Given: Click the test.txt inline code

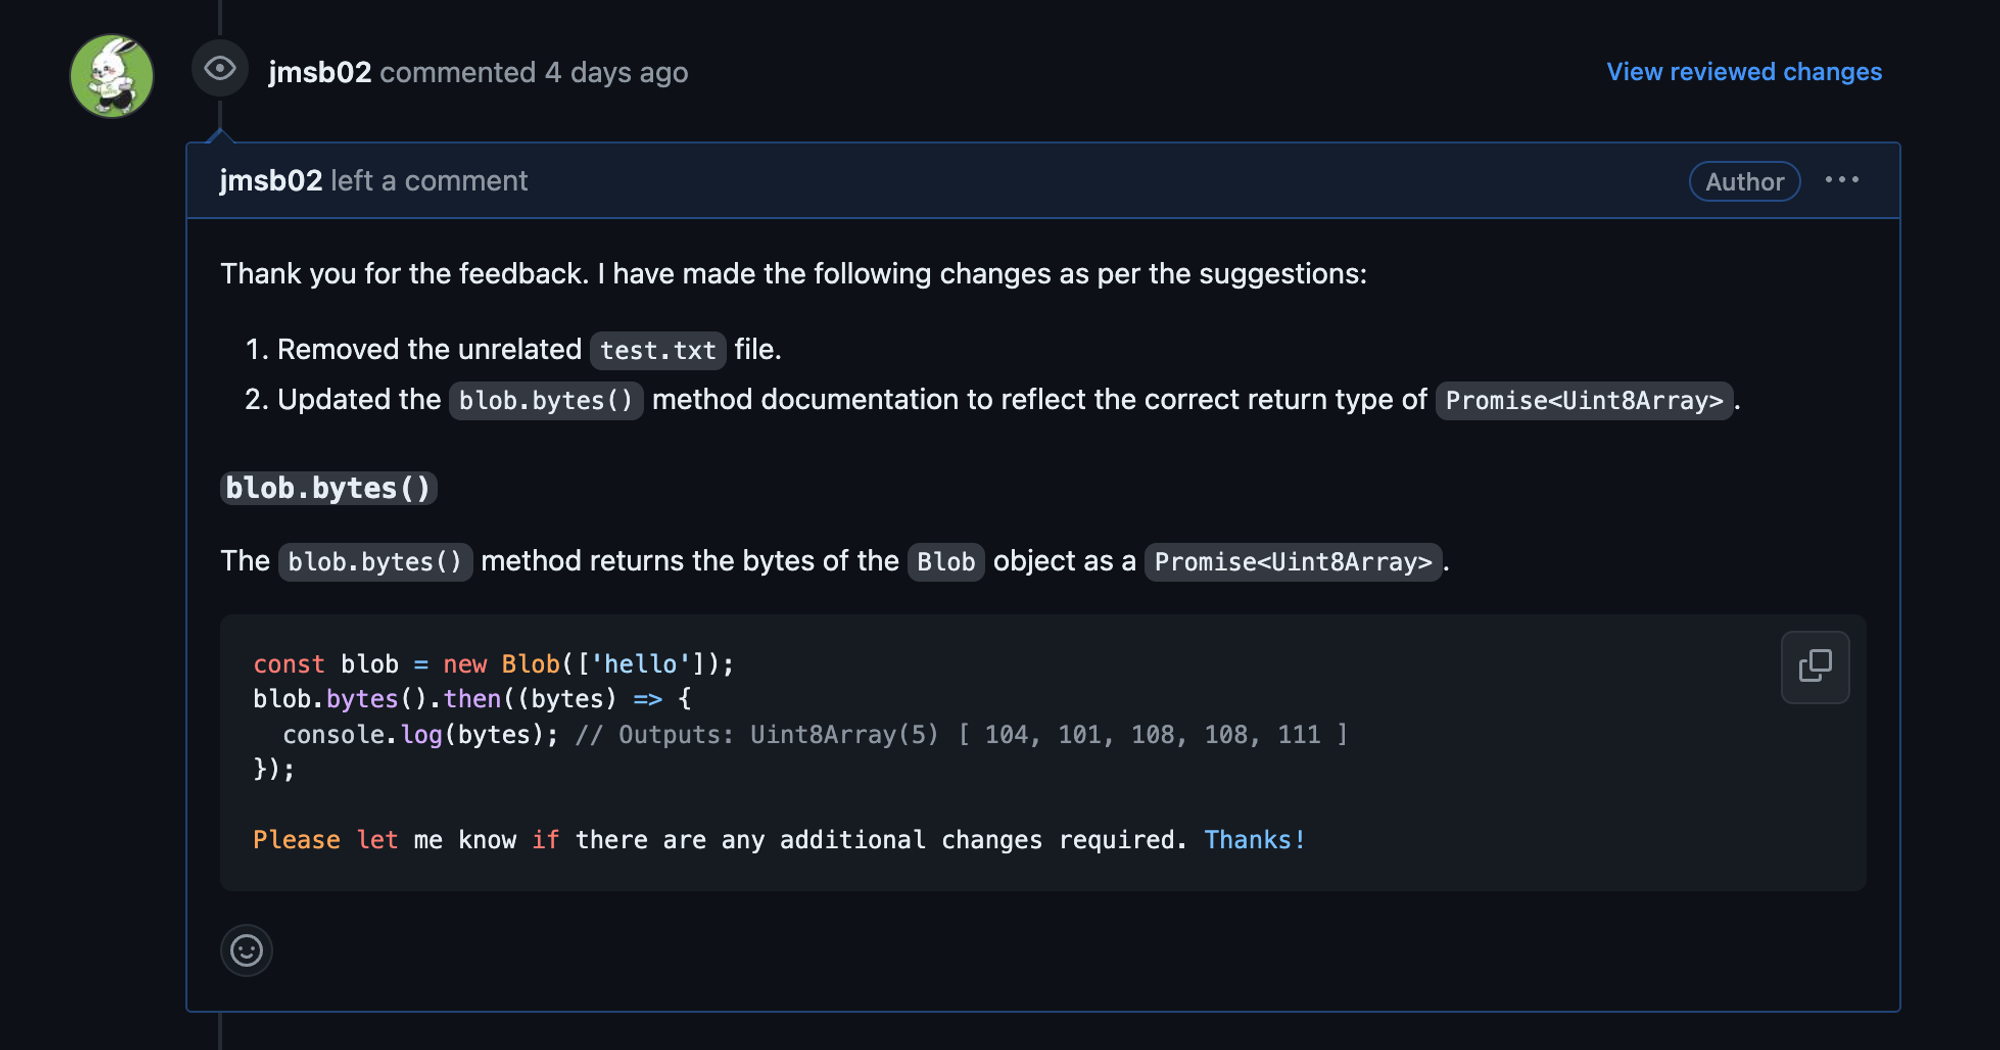Looking at the screenshot, I should coord(658,350).
